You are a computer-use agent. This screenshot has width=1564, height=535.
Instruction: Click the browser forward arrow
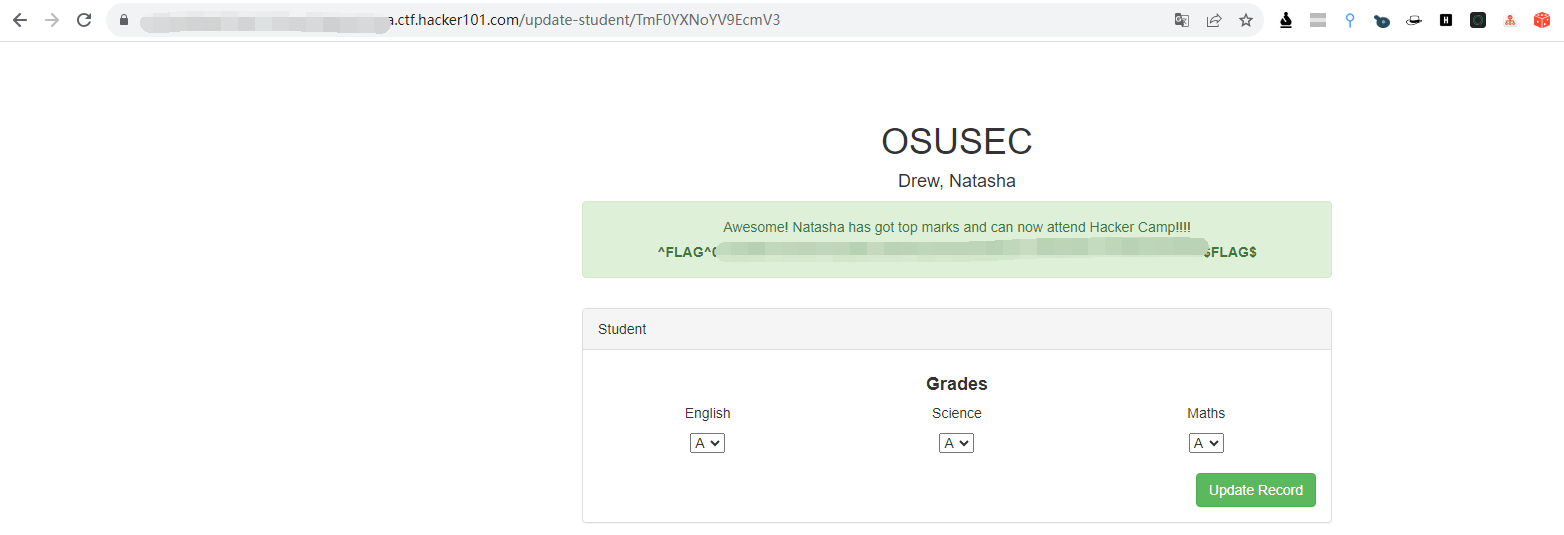(x=52, y=20)
